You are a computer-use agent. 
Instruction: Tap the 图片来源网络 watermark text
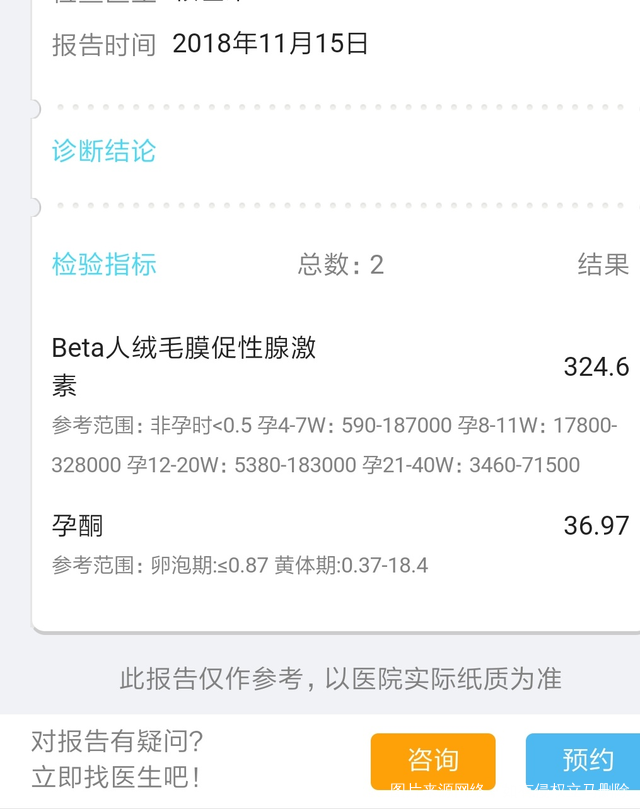tap(437, 791)
